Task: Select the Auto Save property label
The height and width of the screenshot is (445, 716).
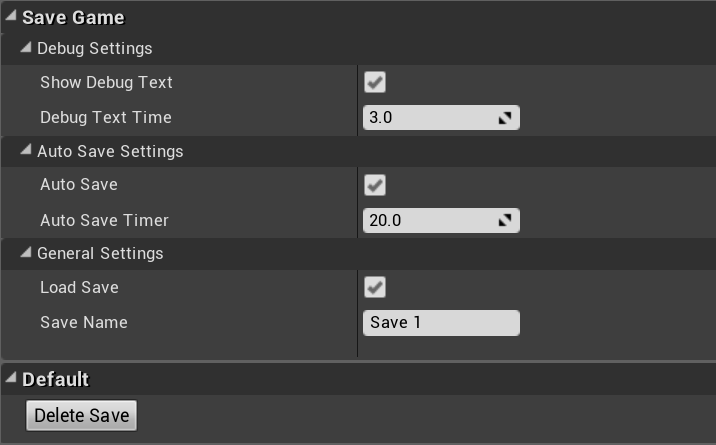Action: [x=78, y=185]
